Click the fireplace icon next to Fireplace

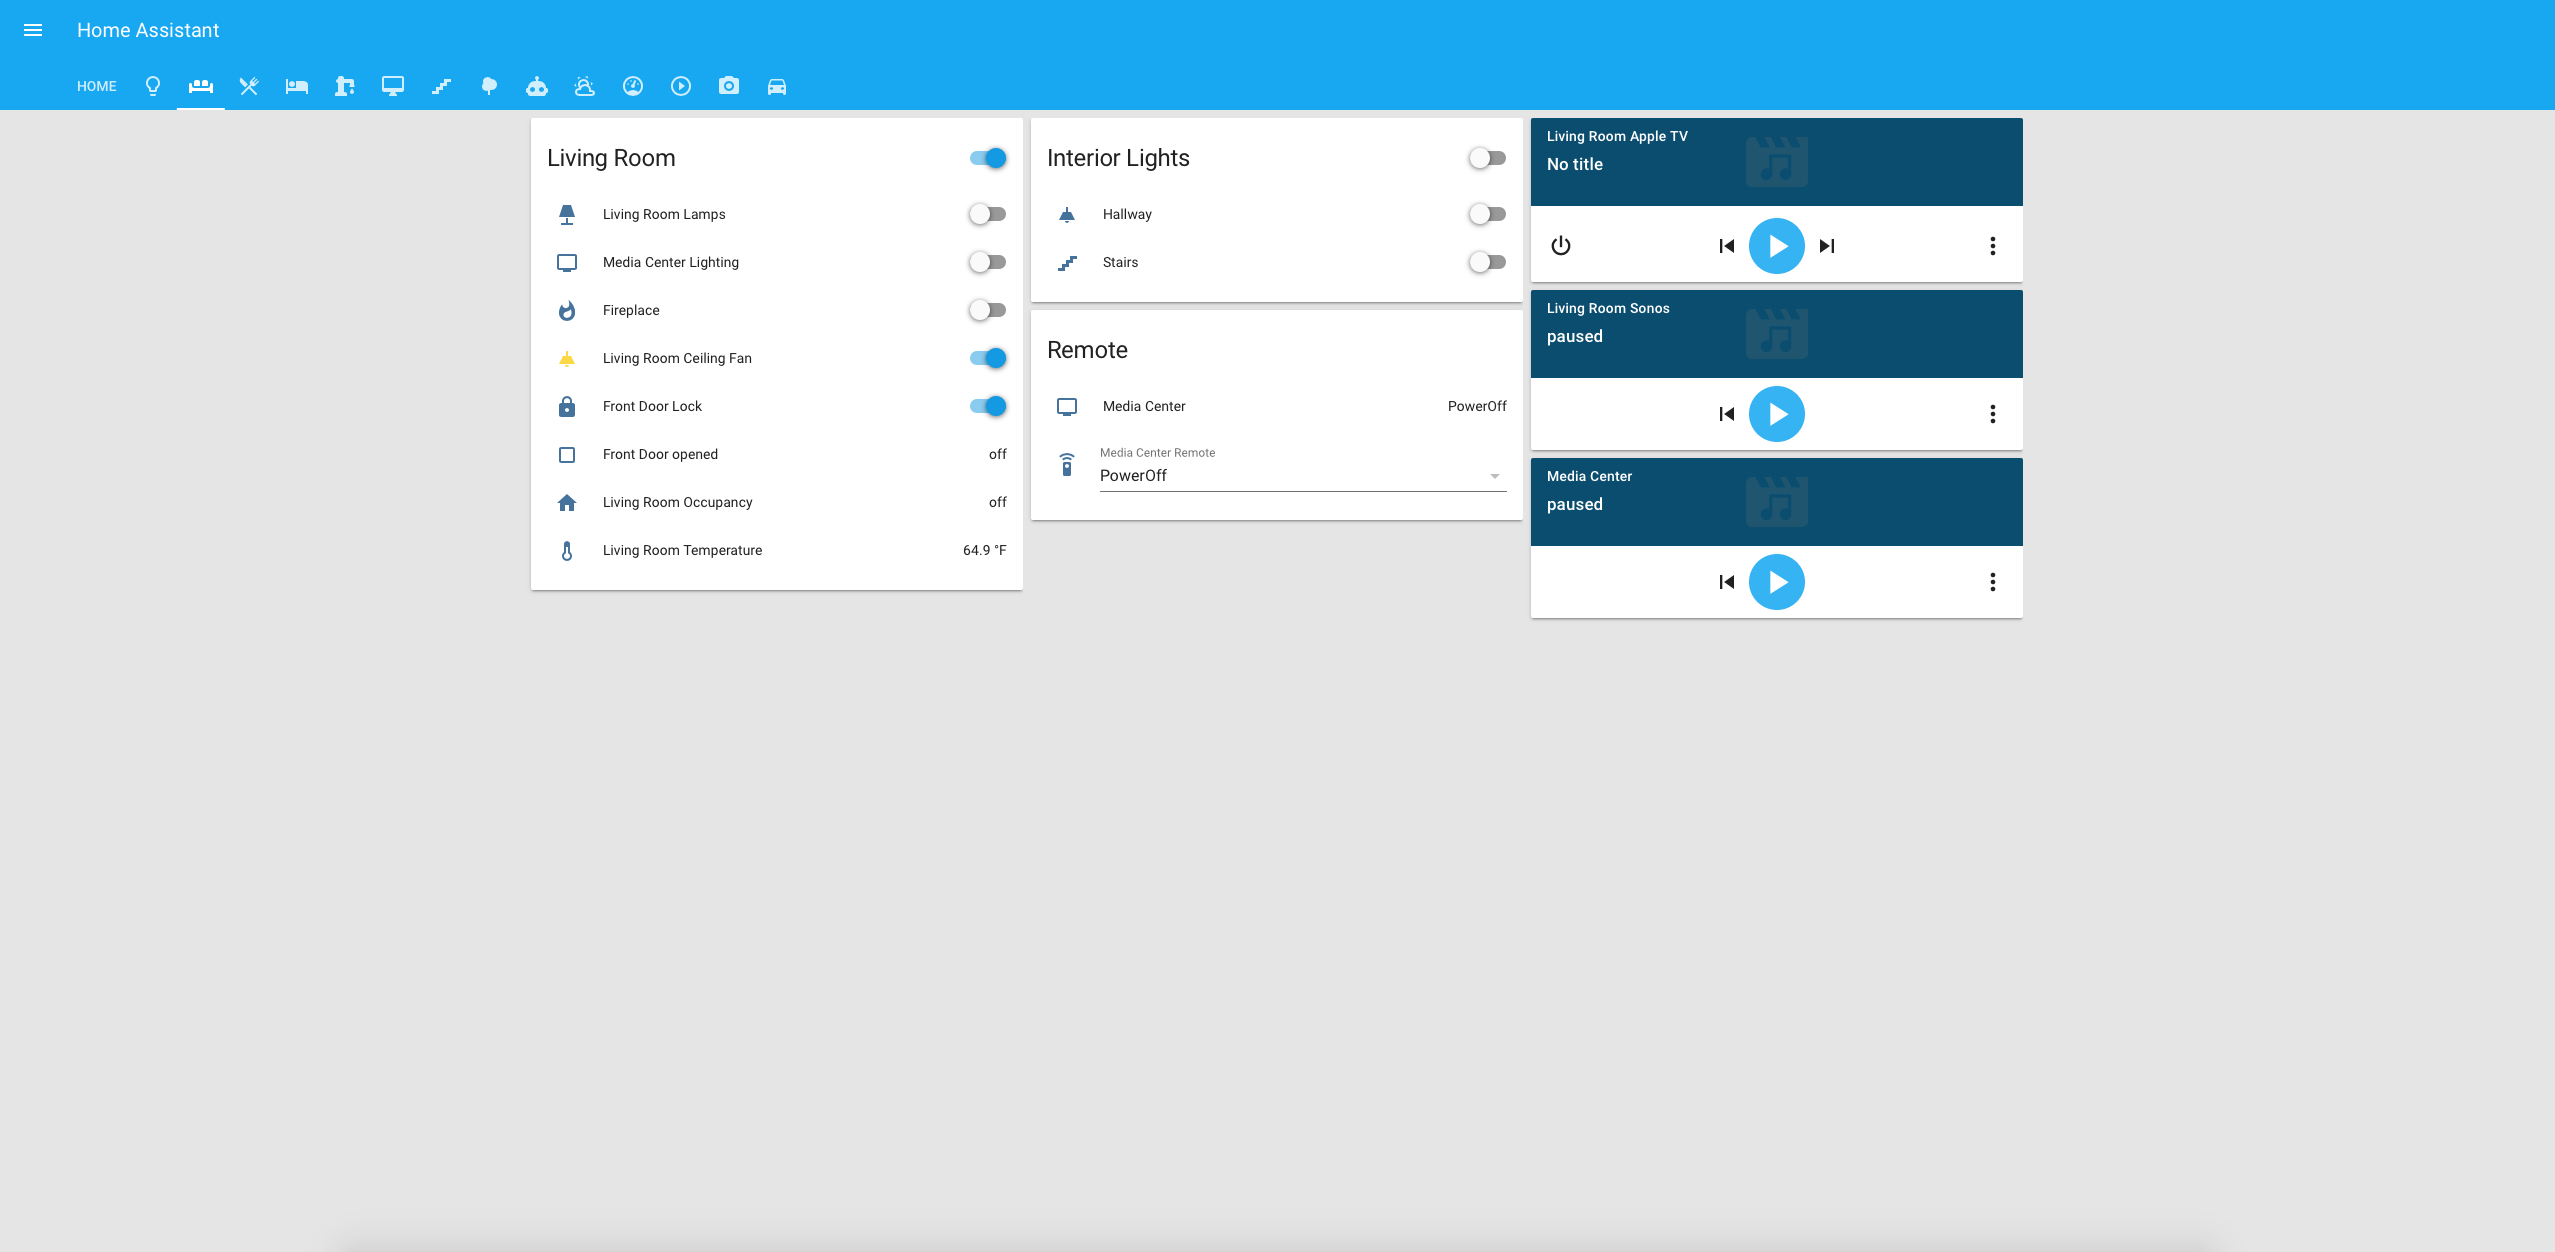(x=565, y=310)
